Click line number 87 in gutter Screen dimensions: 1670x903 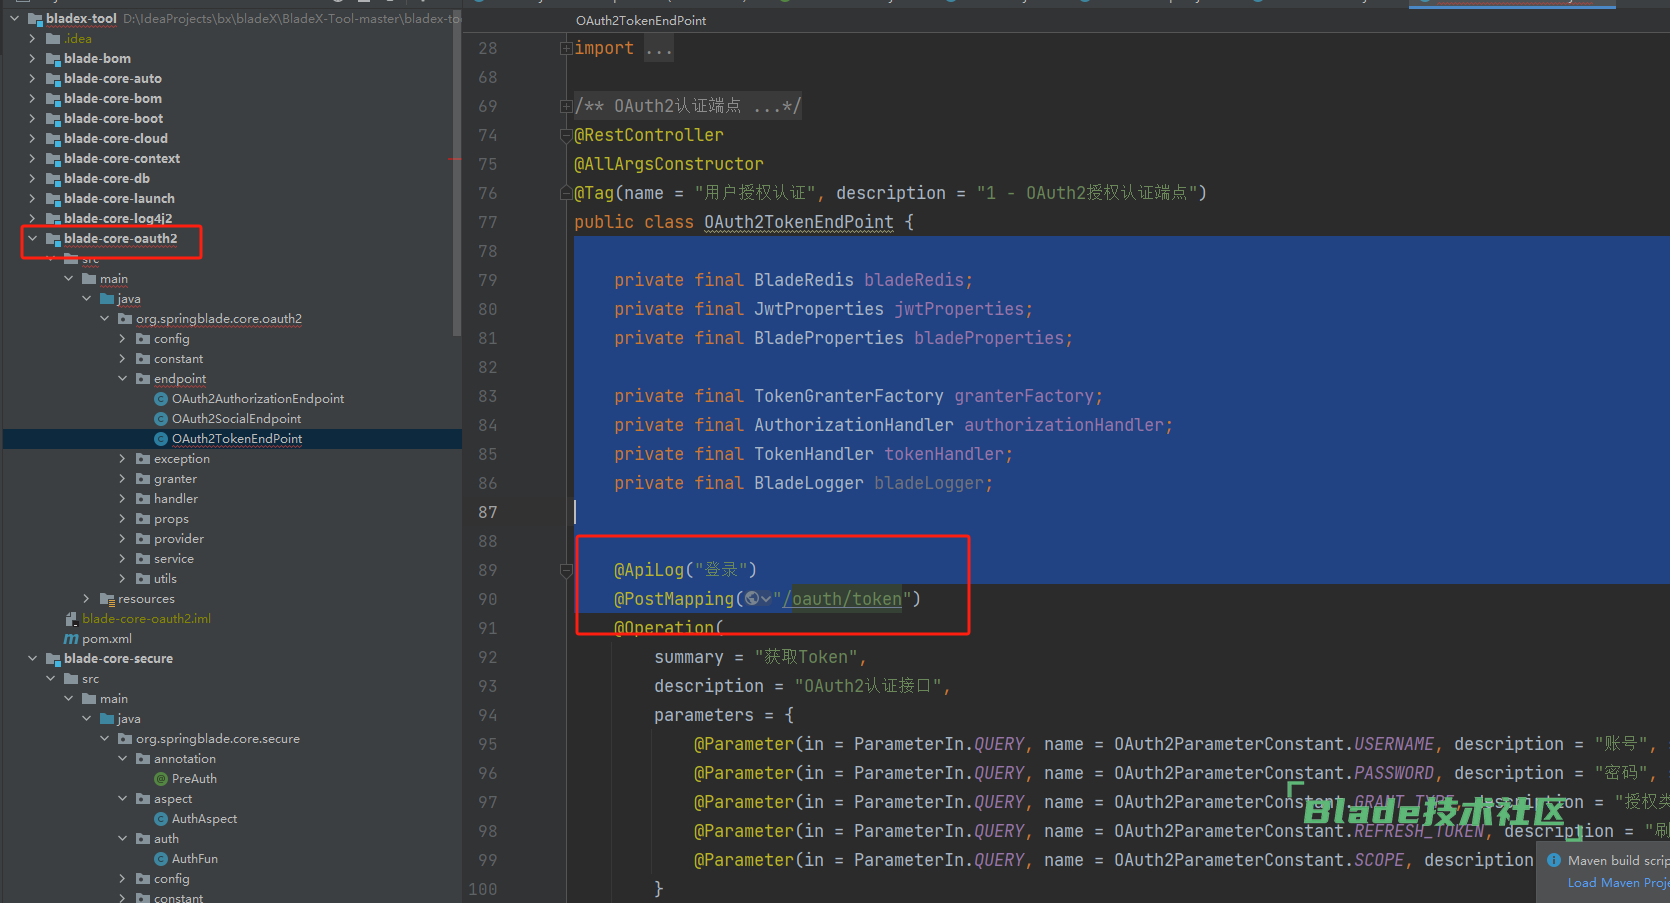[487, 512]
